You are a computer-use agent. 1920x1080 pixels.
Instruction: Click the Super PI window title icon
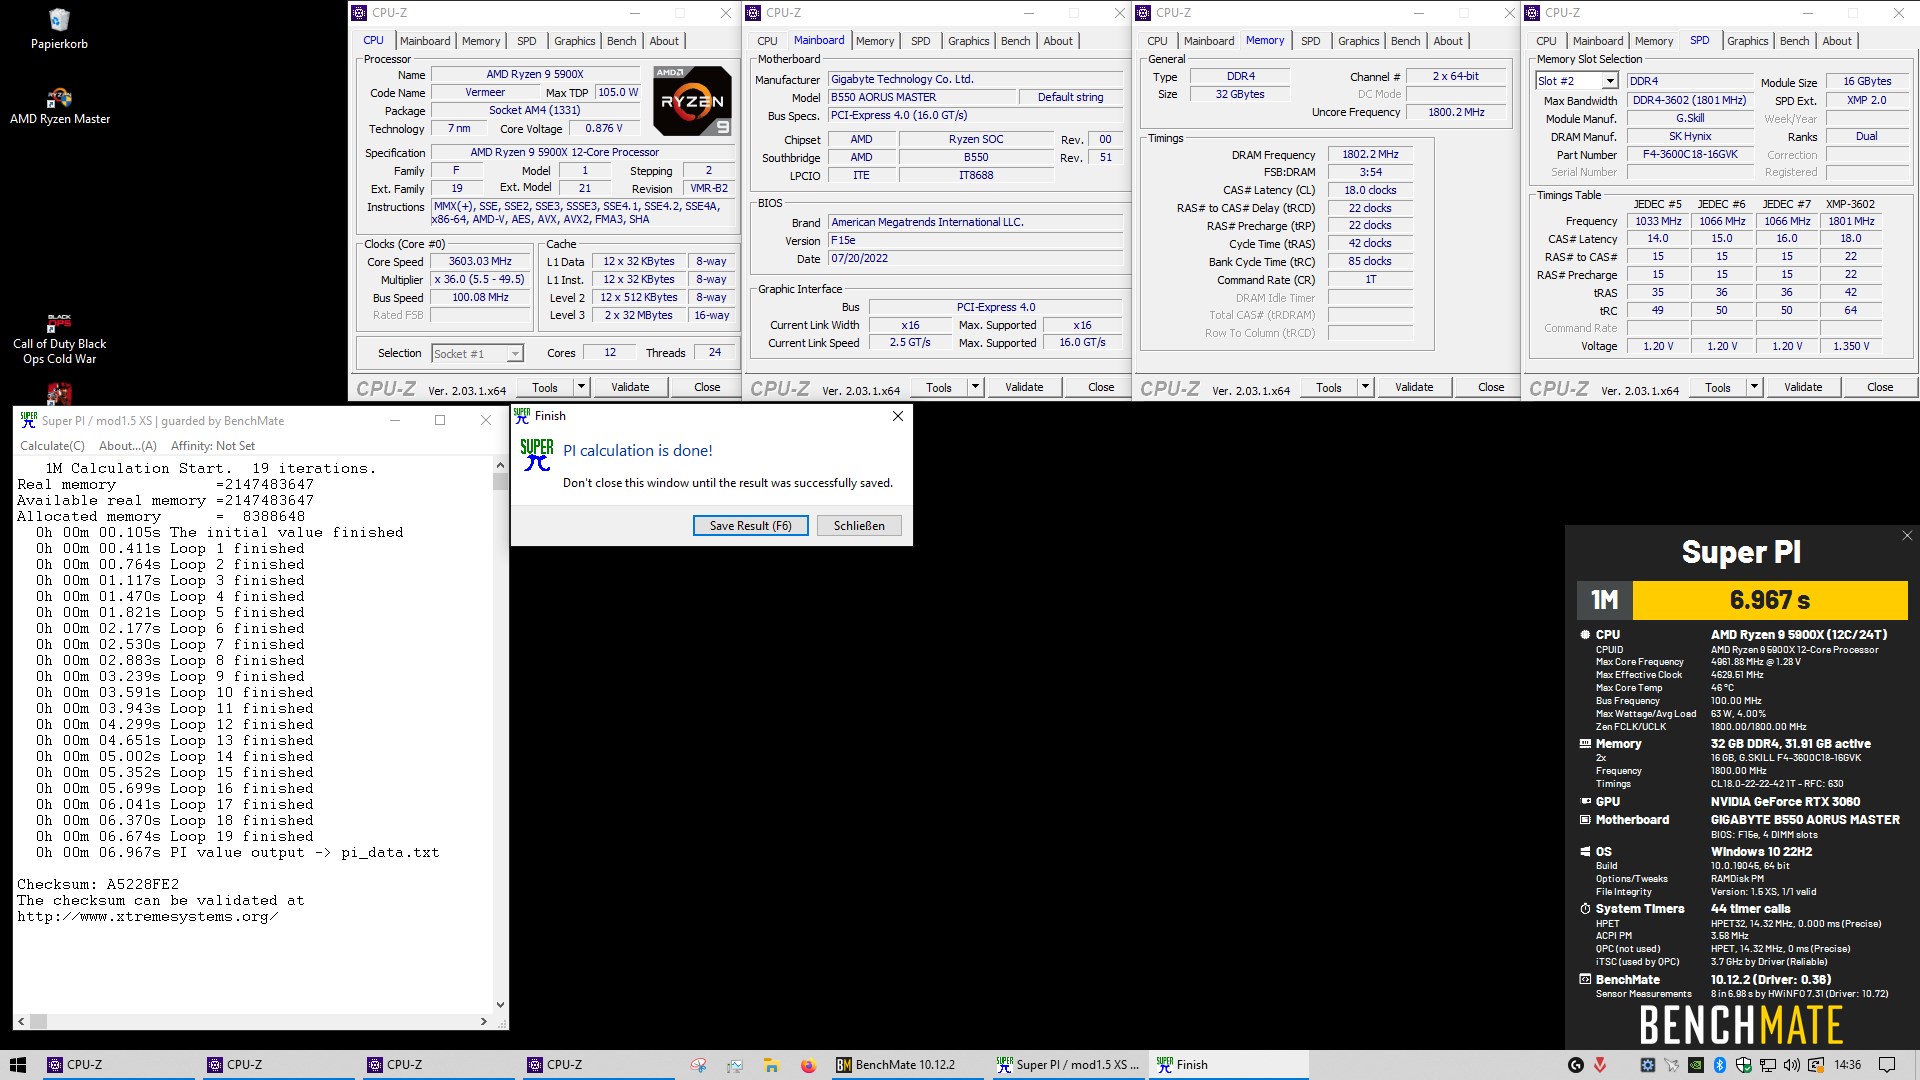[x=29, y=420]
